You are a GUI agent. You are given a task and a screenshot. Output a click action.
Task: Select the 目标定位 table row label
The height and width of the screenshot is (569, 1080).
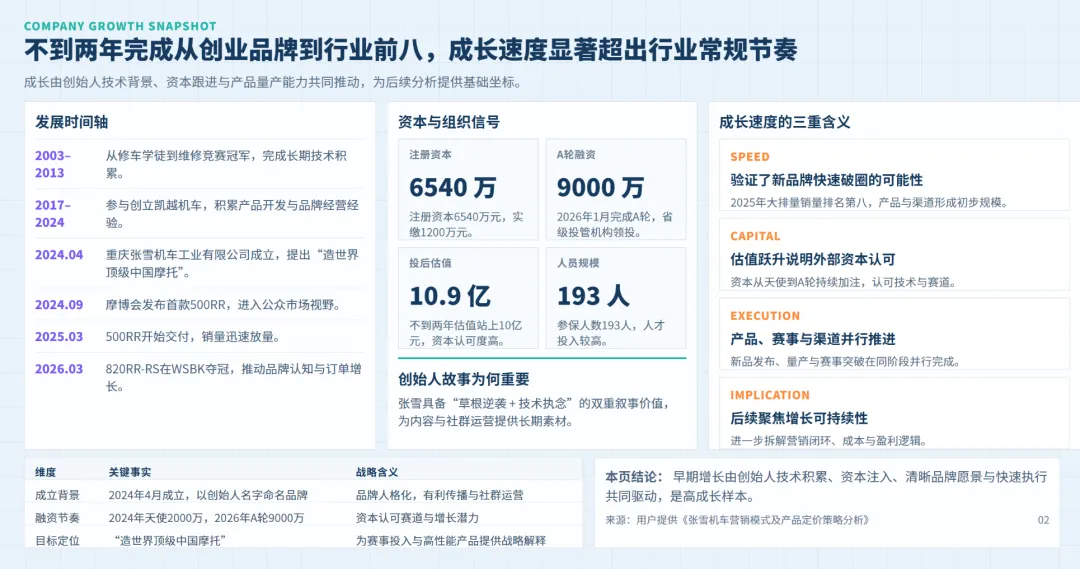(x=57, y=541)
